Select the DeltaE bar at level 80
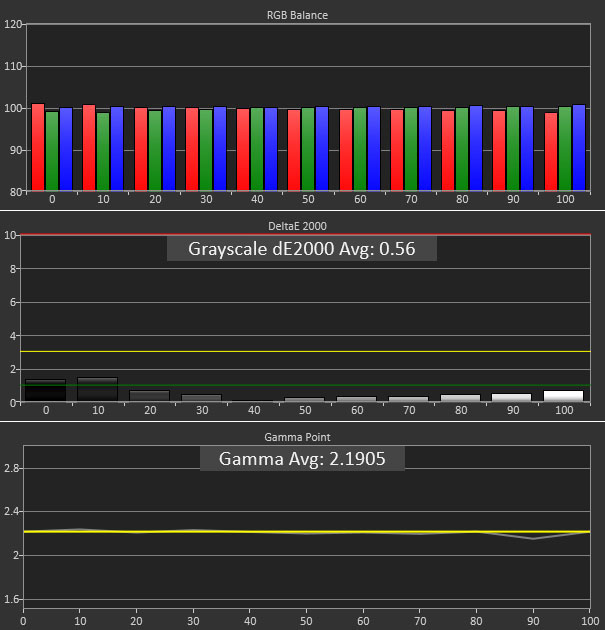 (x=460, y=398)
